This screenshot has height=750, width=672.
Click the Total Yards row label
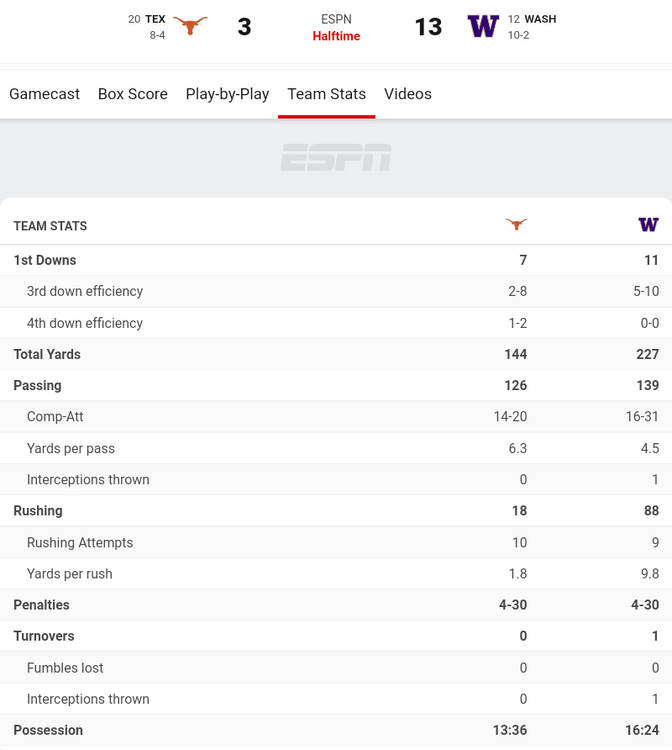pyautogui.click(x=47, y=354)
